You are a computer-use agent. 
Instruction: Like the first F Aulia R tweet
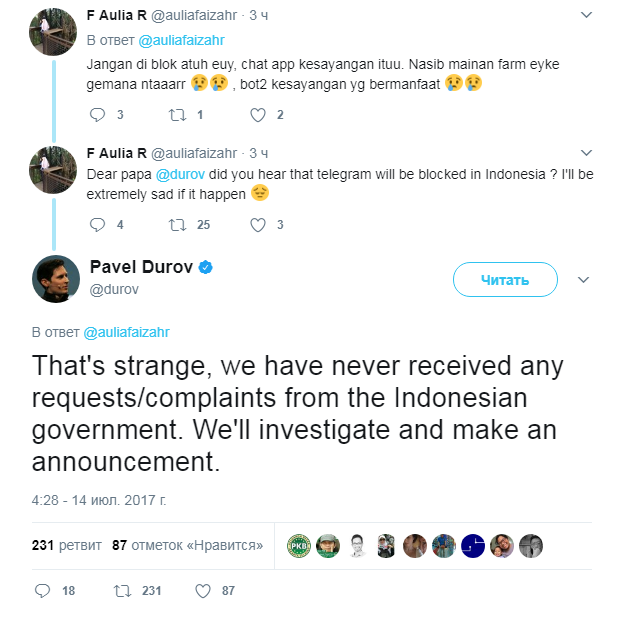point(257,115)
